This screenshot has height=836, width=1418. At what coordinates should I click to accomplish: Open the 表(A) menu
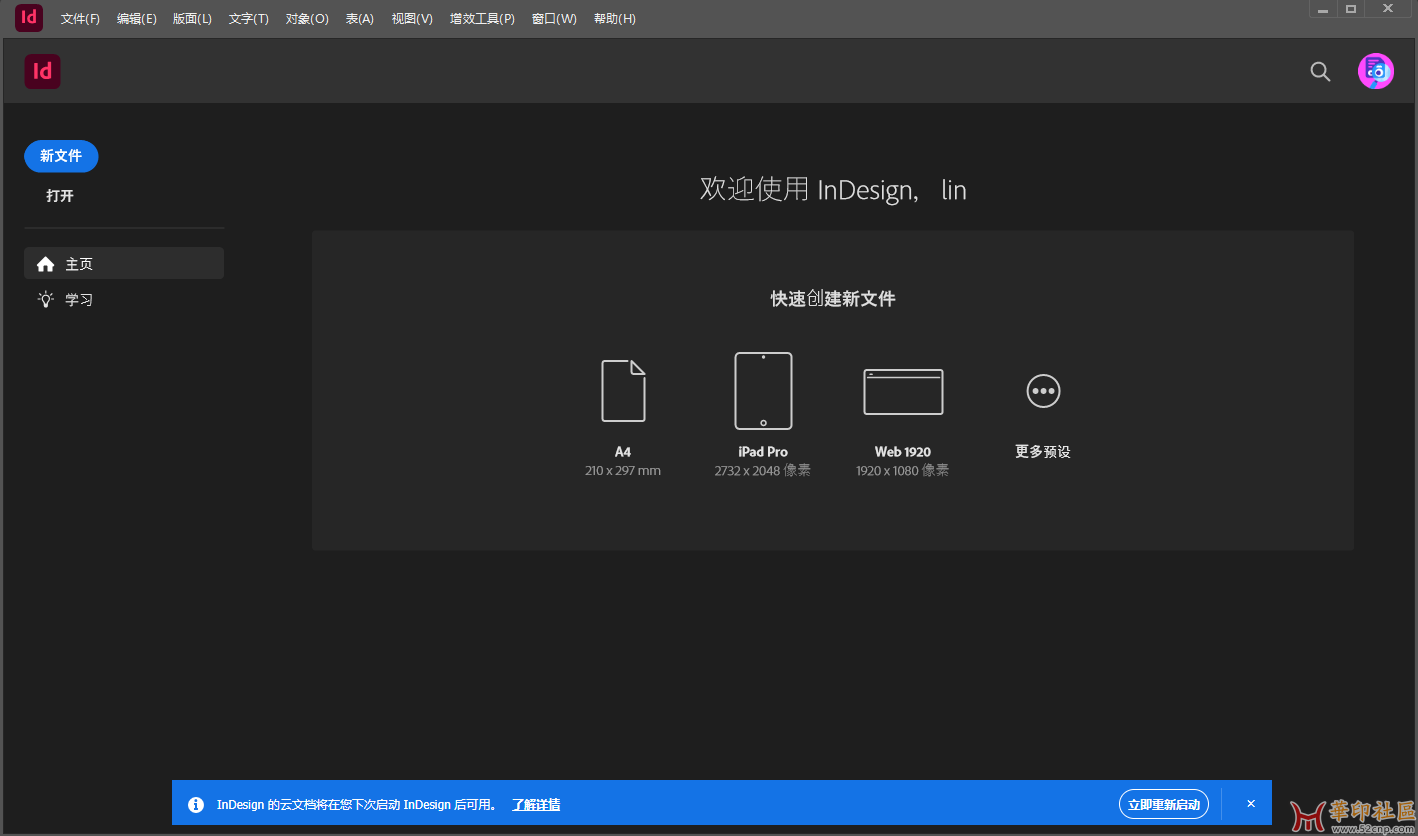pos(360,19)
